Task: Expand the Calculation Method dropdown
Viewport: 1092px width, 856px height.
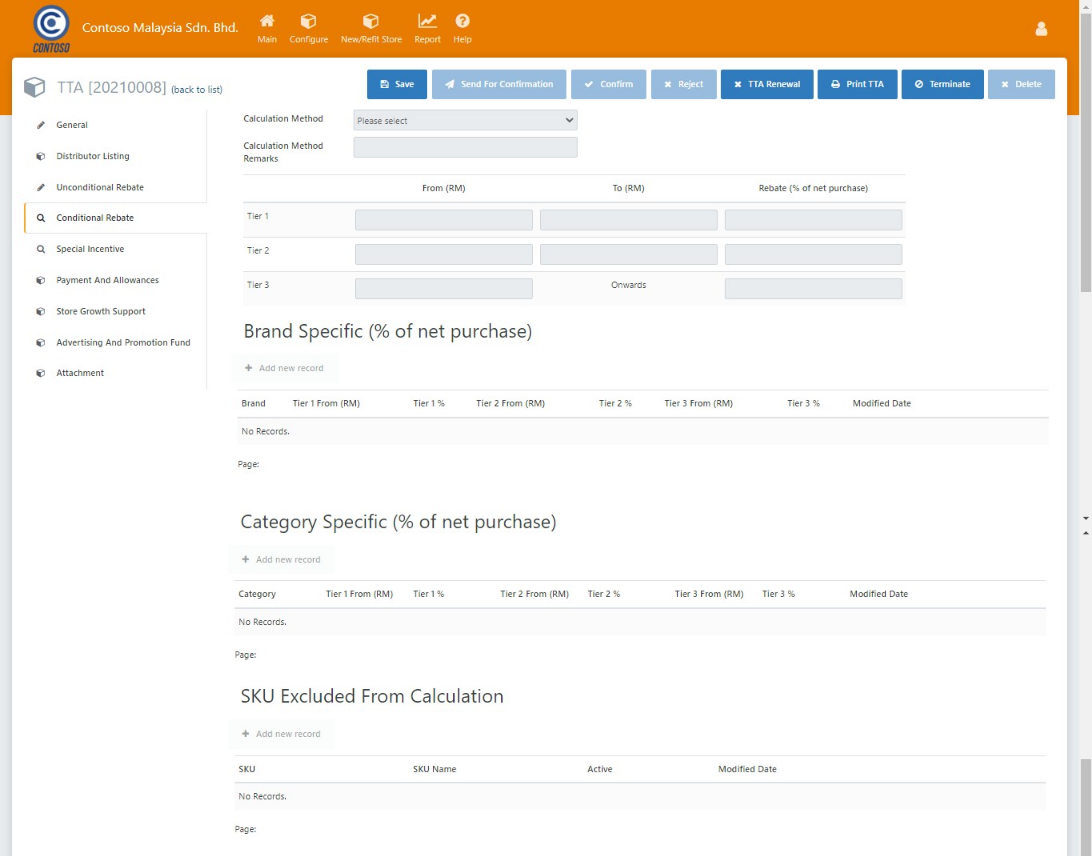Action: 465,121
